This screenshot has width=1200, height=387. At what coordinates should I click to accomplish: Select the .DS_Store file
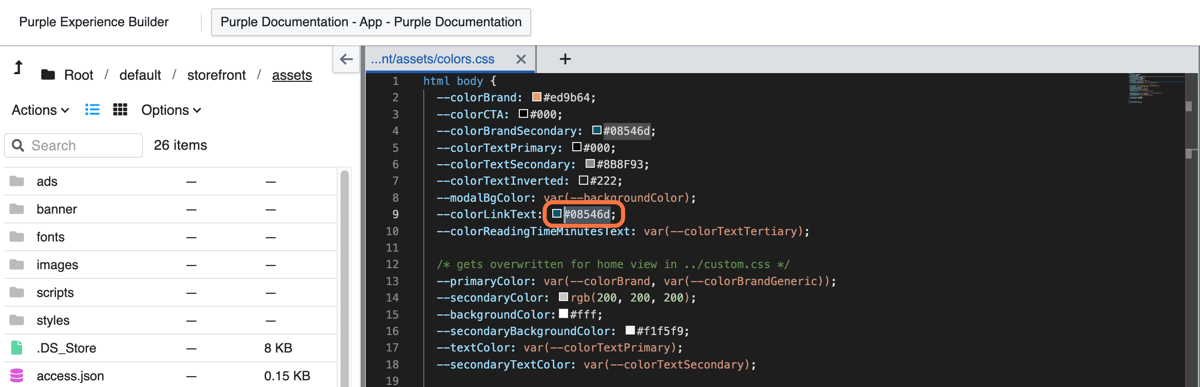coord(67,348)
